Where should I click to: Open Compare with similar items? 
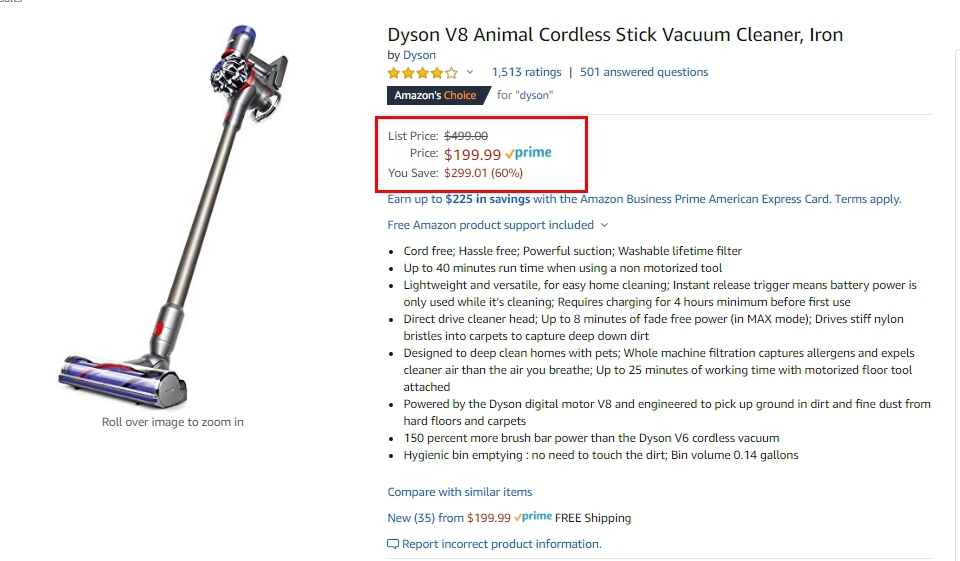point(459,492)
